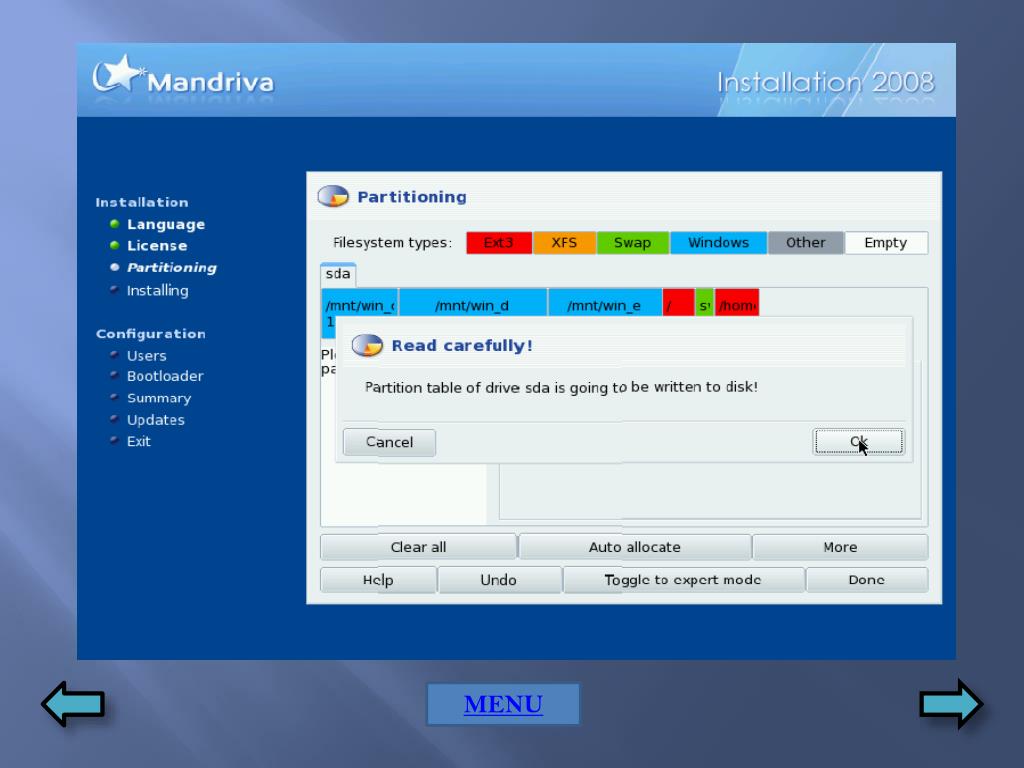
Task: Click the Partitioning pie chart icon
Action: [333, 196]
